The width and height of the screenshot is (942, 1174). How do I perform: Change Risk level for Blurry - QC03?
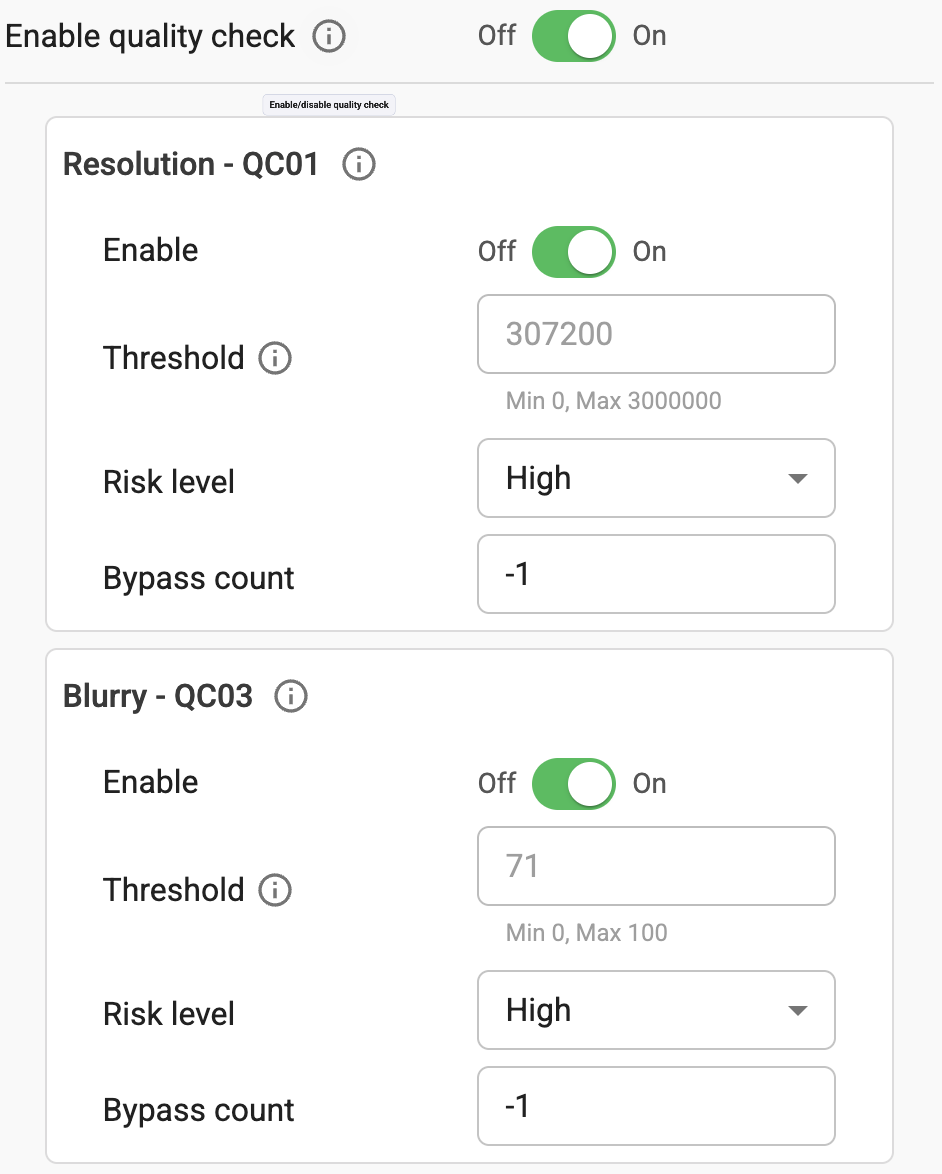point(656,1010)
